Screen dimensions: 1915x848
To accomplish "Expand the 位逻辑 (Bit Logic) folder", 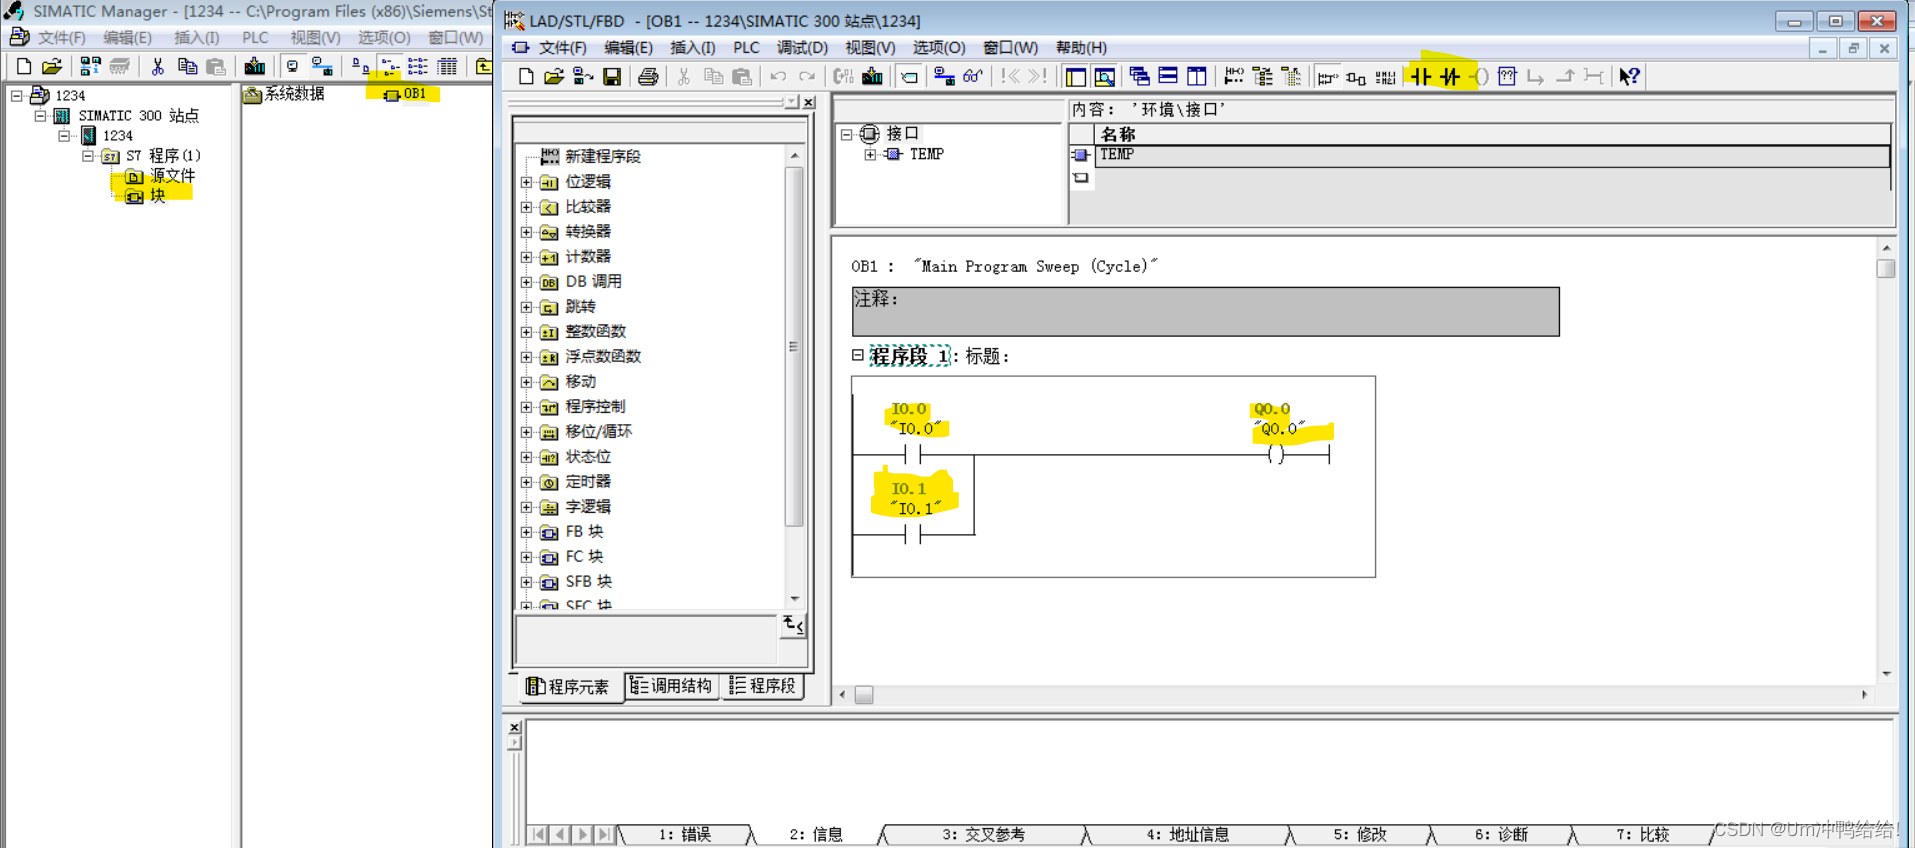I will [x=526, y=182].
